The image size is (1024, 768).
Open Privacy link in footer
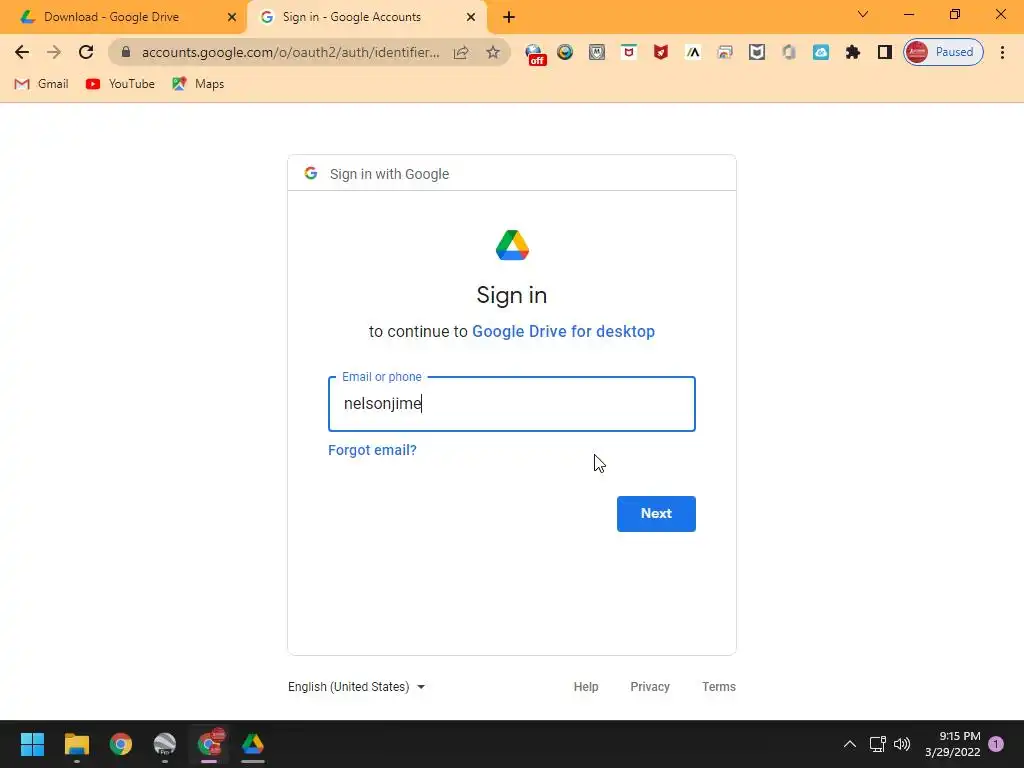[650, 686]
